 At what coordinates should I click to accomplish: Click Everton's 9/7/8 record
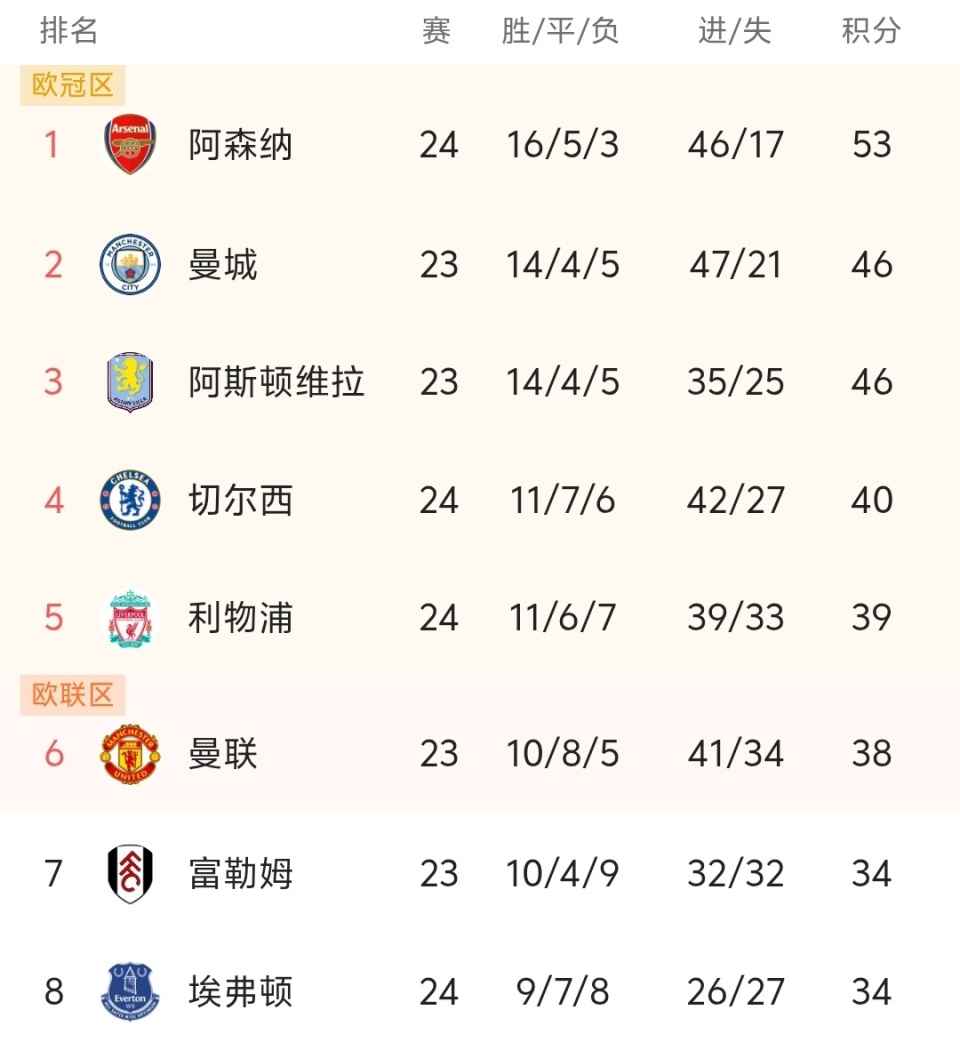point(562,992)
